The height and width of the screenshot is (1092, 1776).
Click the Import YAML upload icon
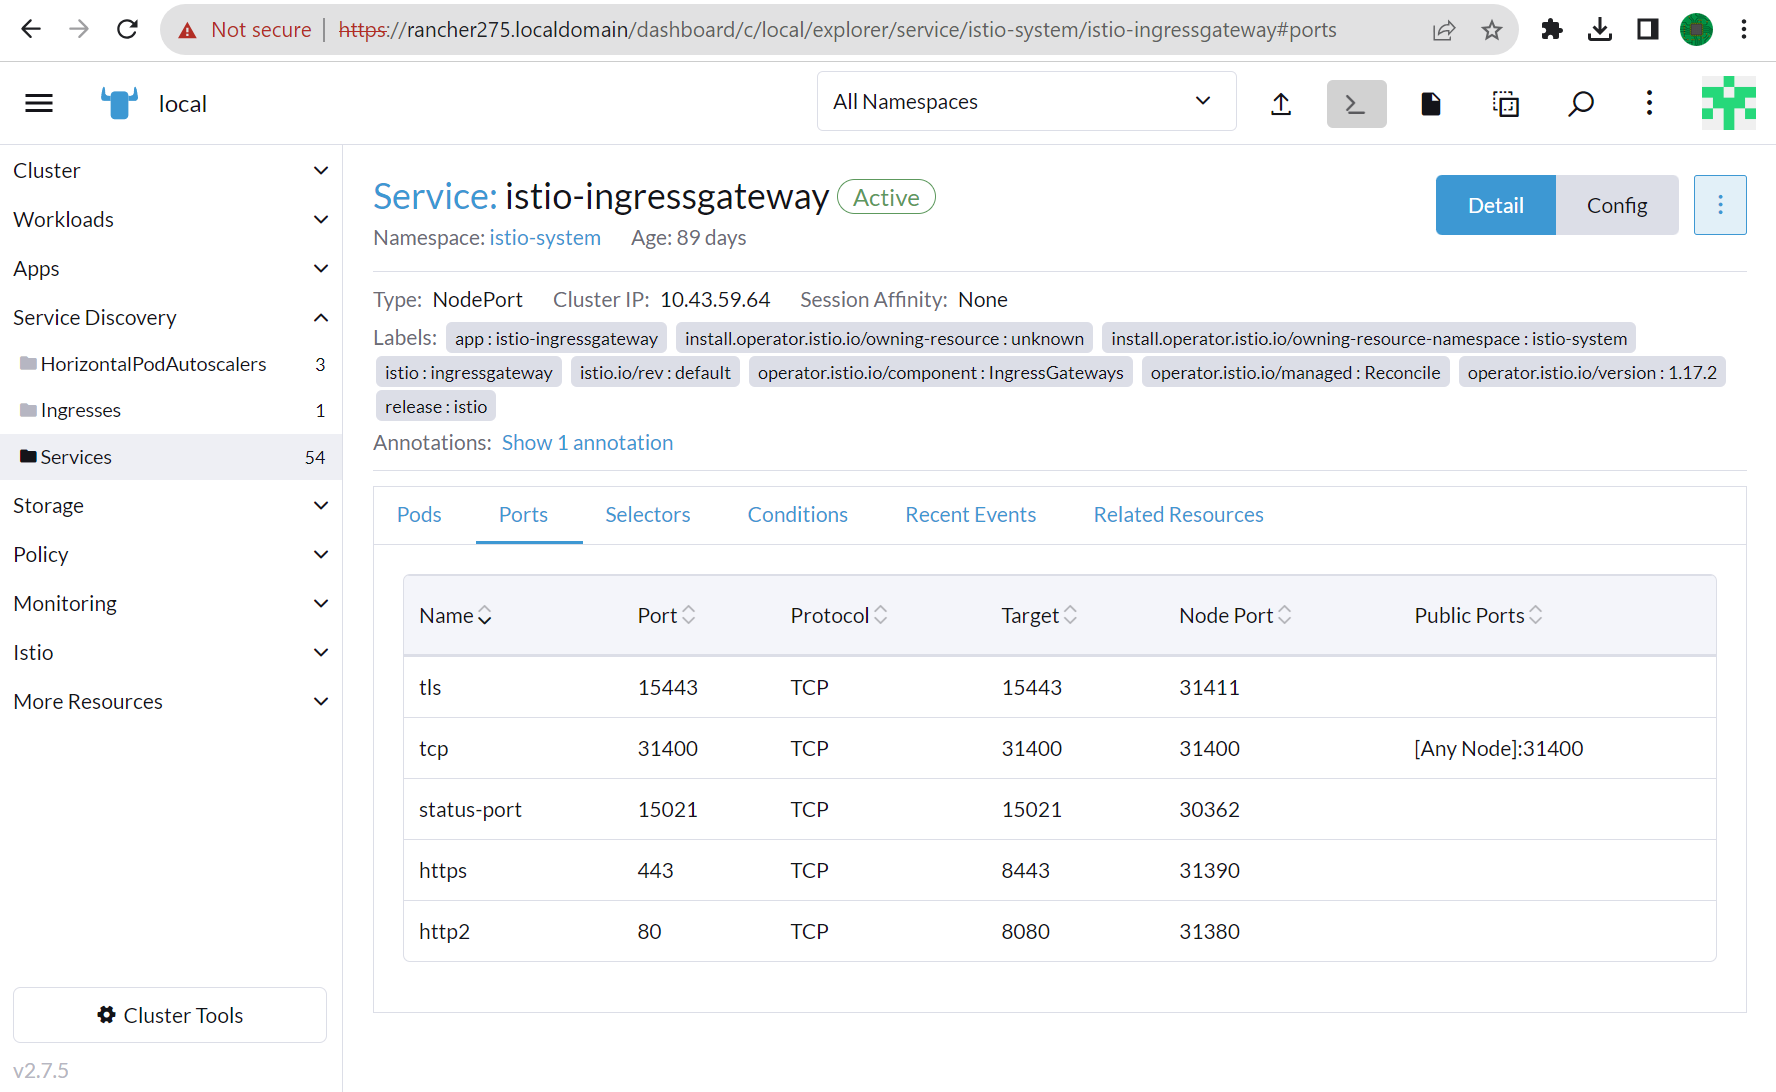coord(1281,104)
